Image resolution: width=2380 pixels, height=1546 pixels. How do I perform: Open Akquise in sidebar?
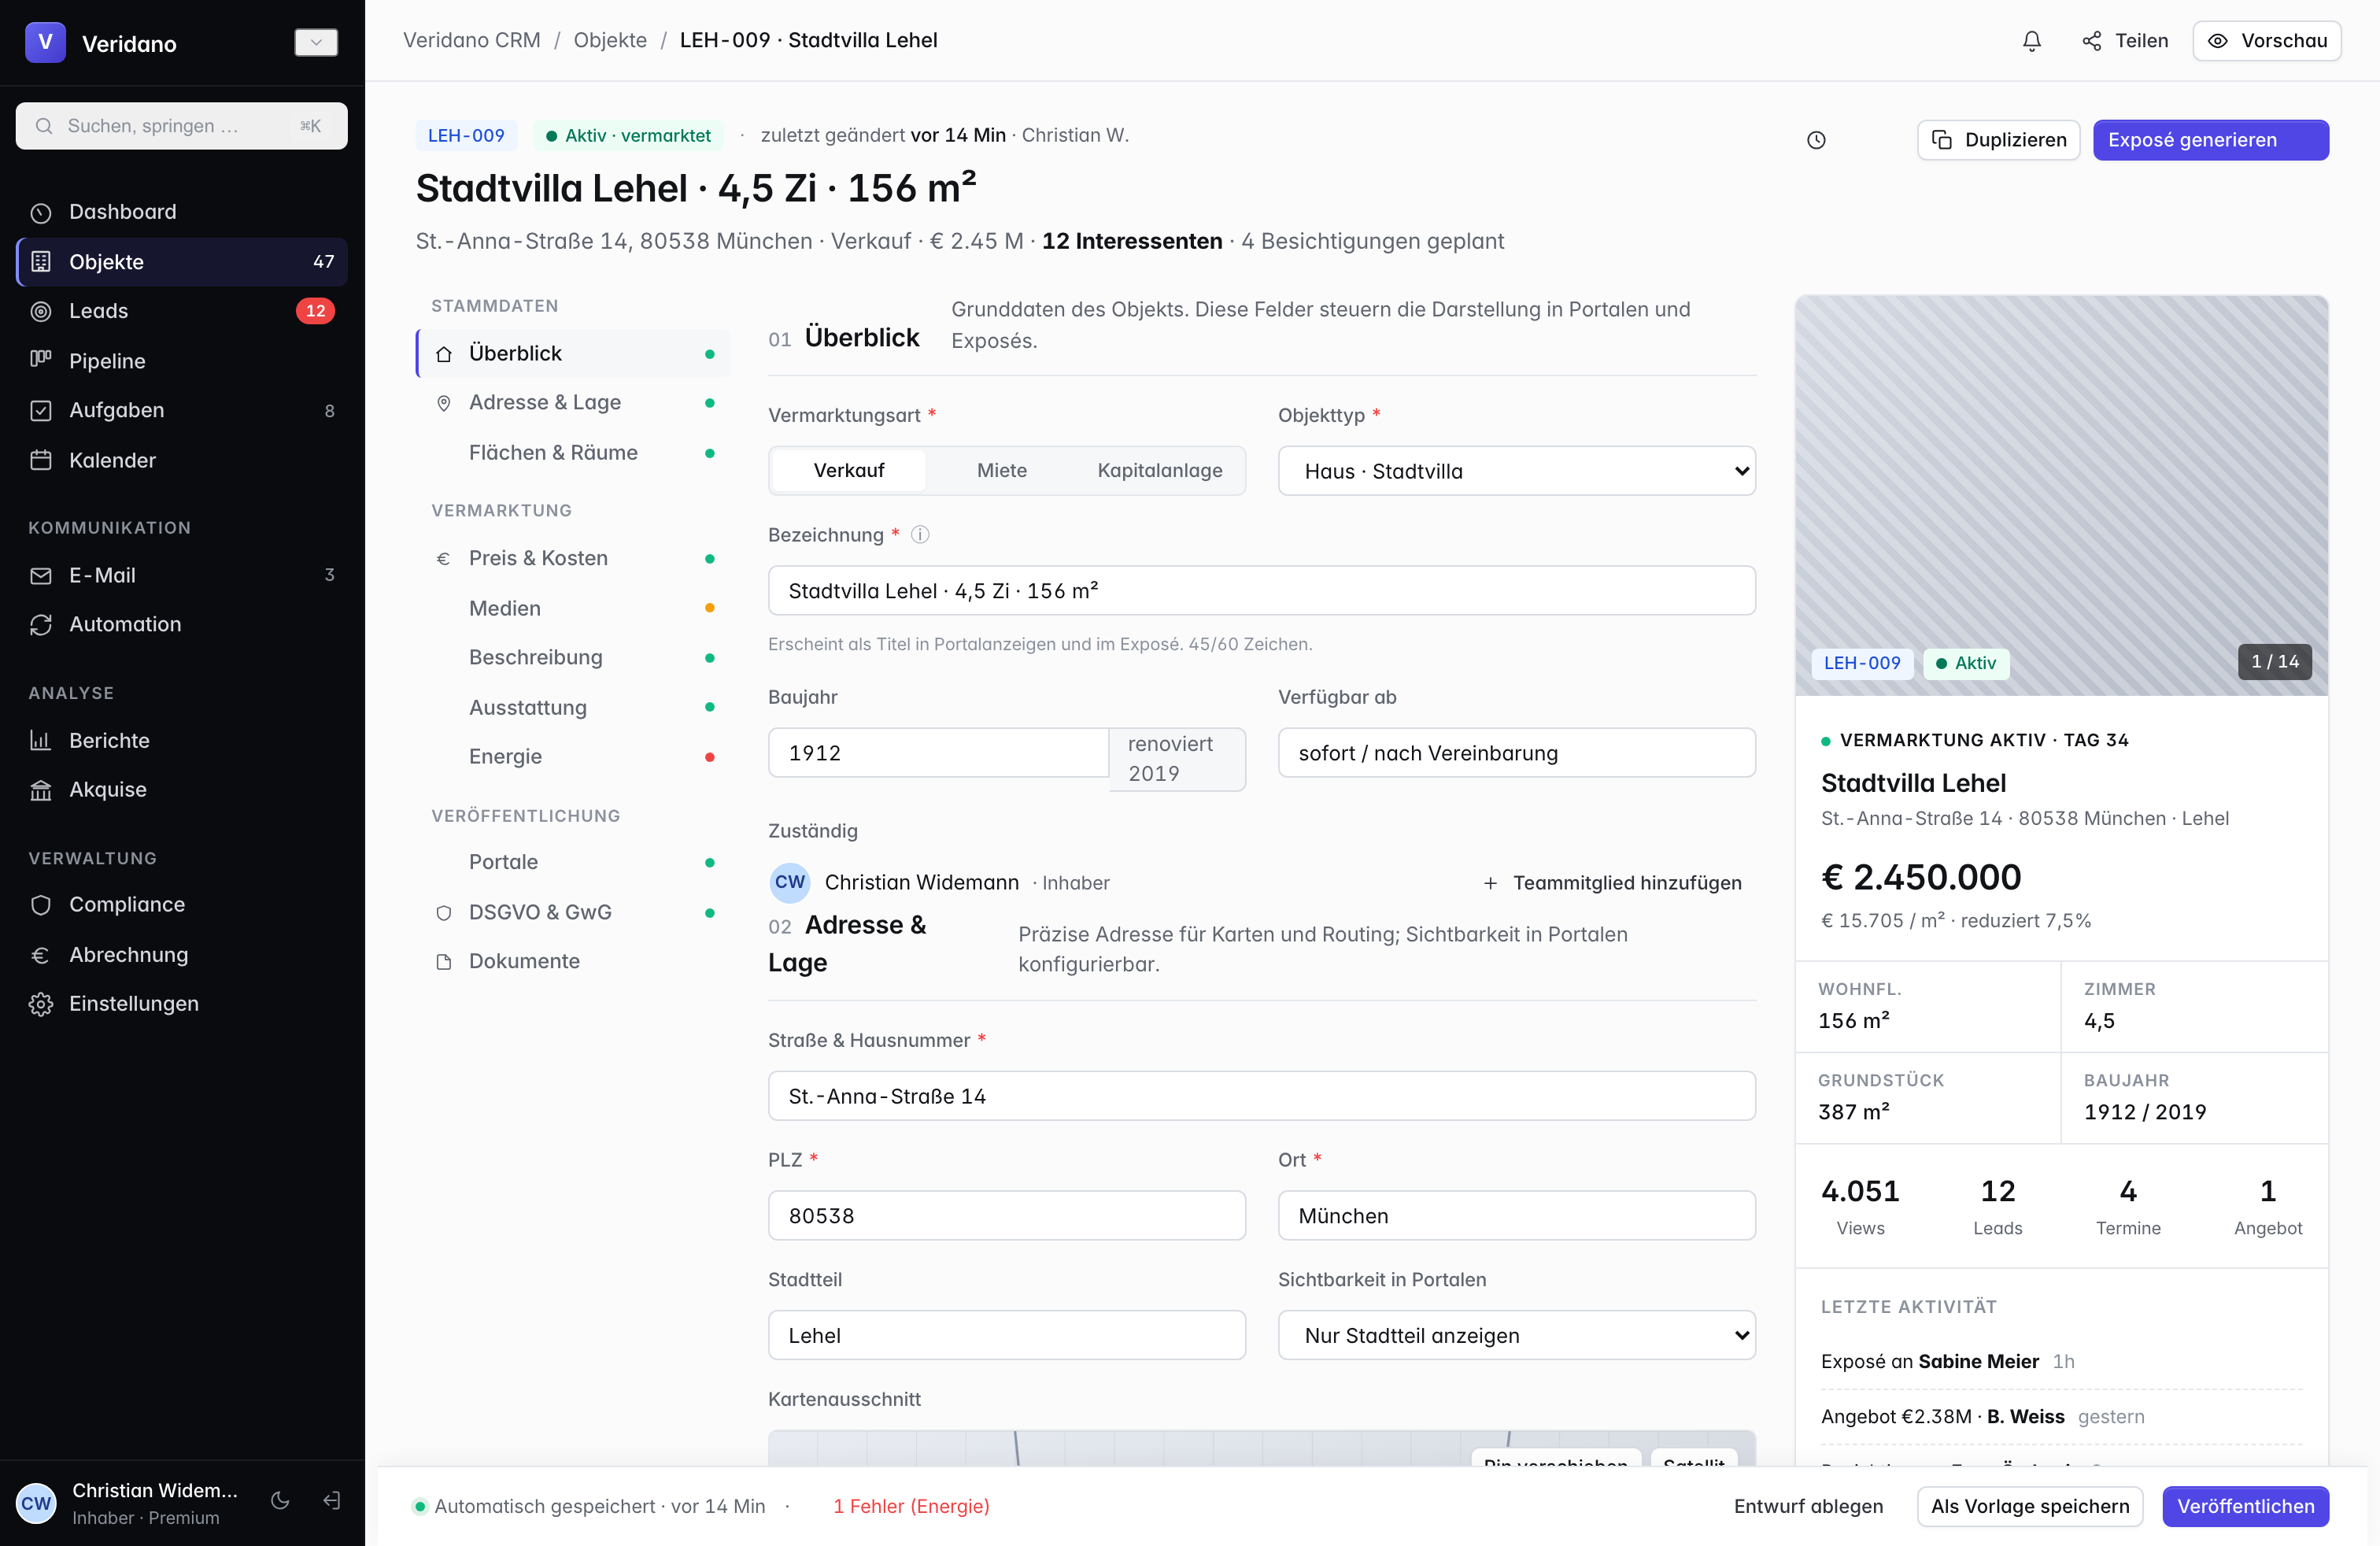(182, 789)
